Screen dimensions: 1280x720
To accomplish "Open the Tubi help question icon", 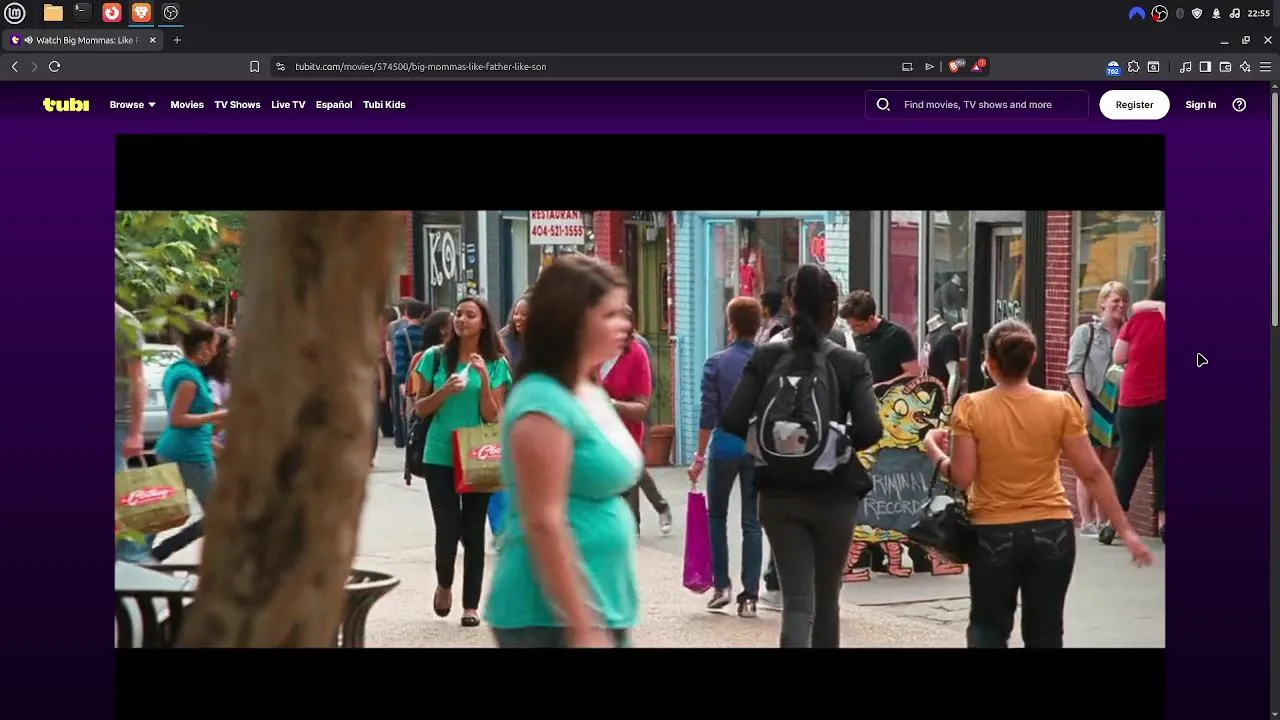I will click(x=1239, y=104).
